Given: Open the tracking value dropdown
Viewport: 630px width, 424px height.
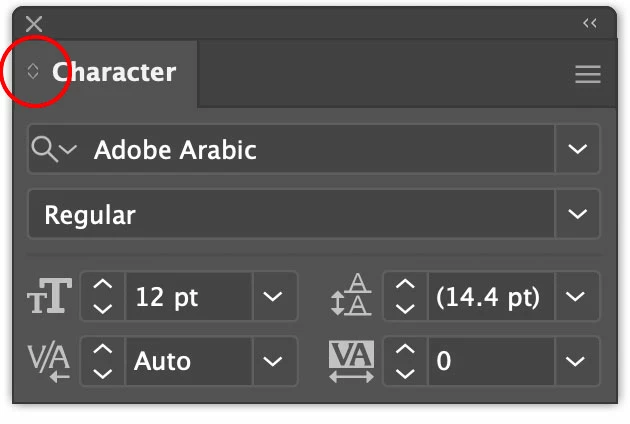Looking at the screenshot, I should tap(575, 360).
